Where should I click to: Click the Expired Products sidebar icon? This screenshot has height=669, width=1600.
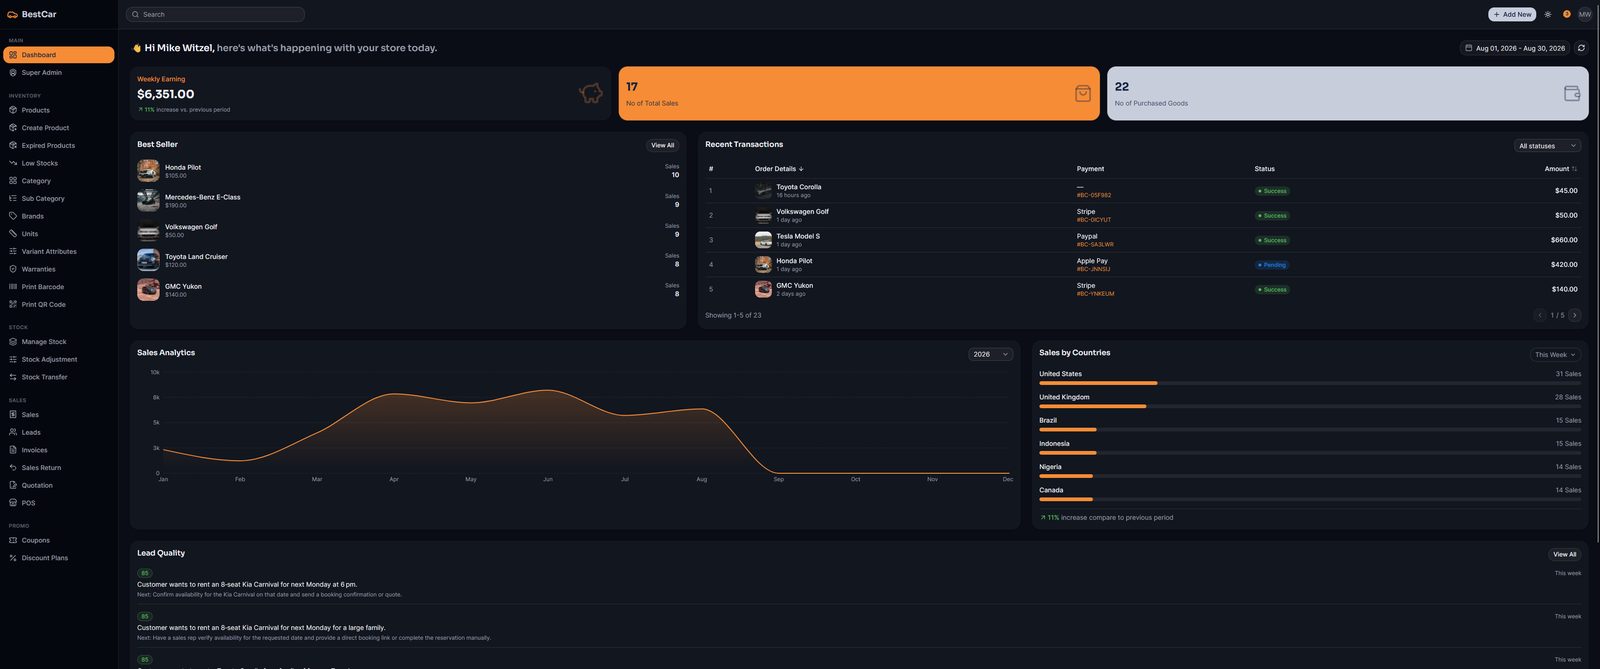click(x=13, y=145)
